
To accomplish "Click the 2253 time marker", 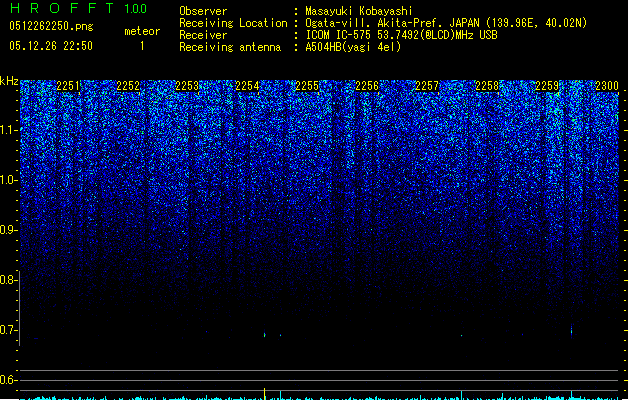I will pos(187,86).
